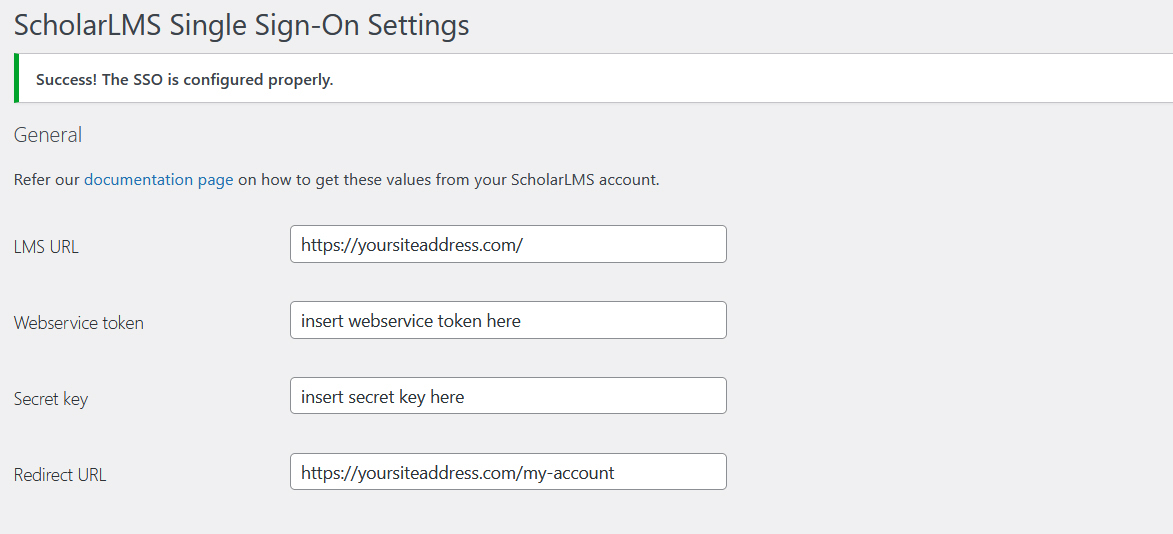Click the Secret key label
This screenshot has height=534, width=1173.
pyautogui.click(x=51, y=399)
